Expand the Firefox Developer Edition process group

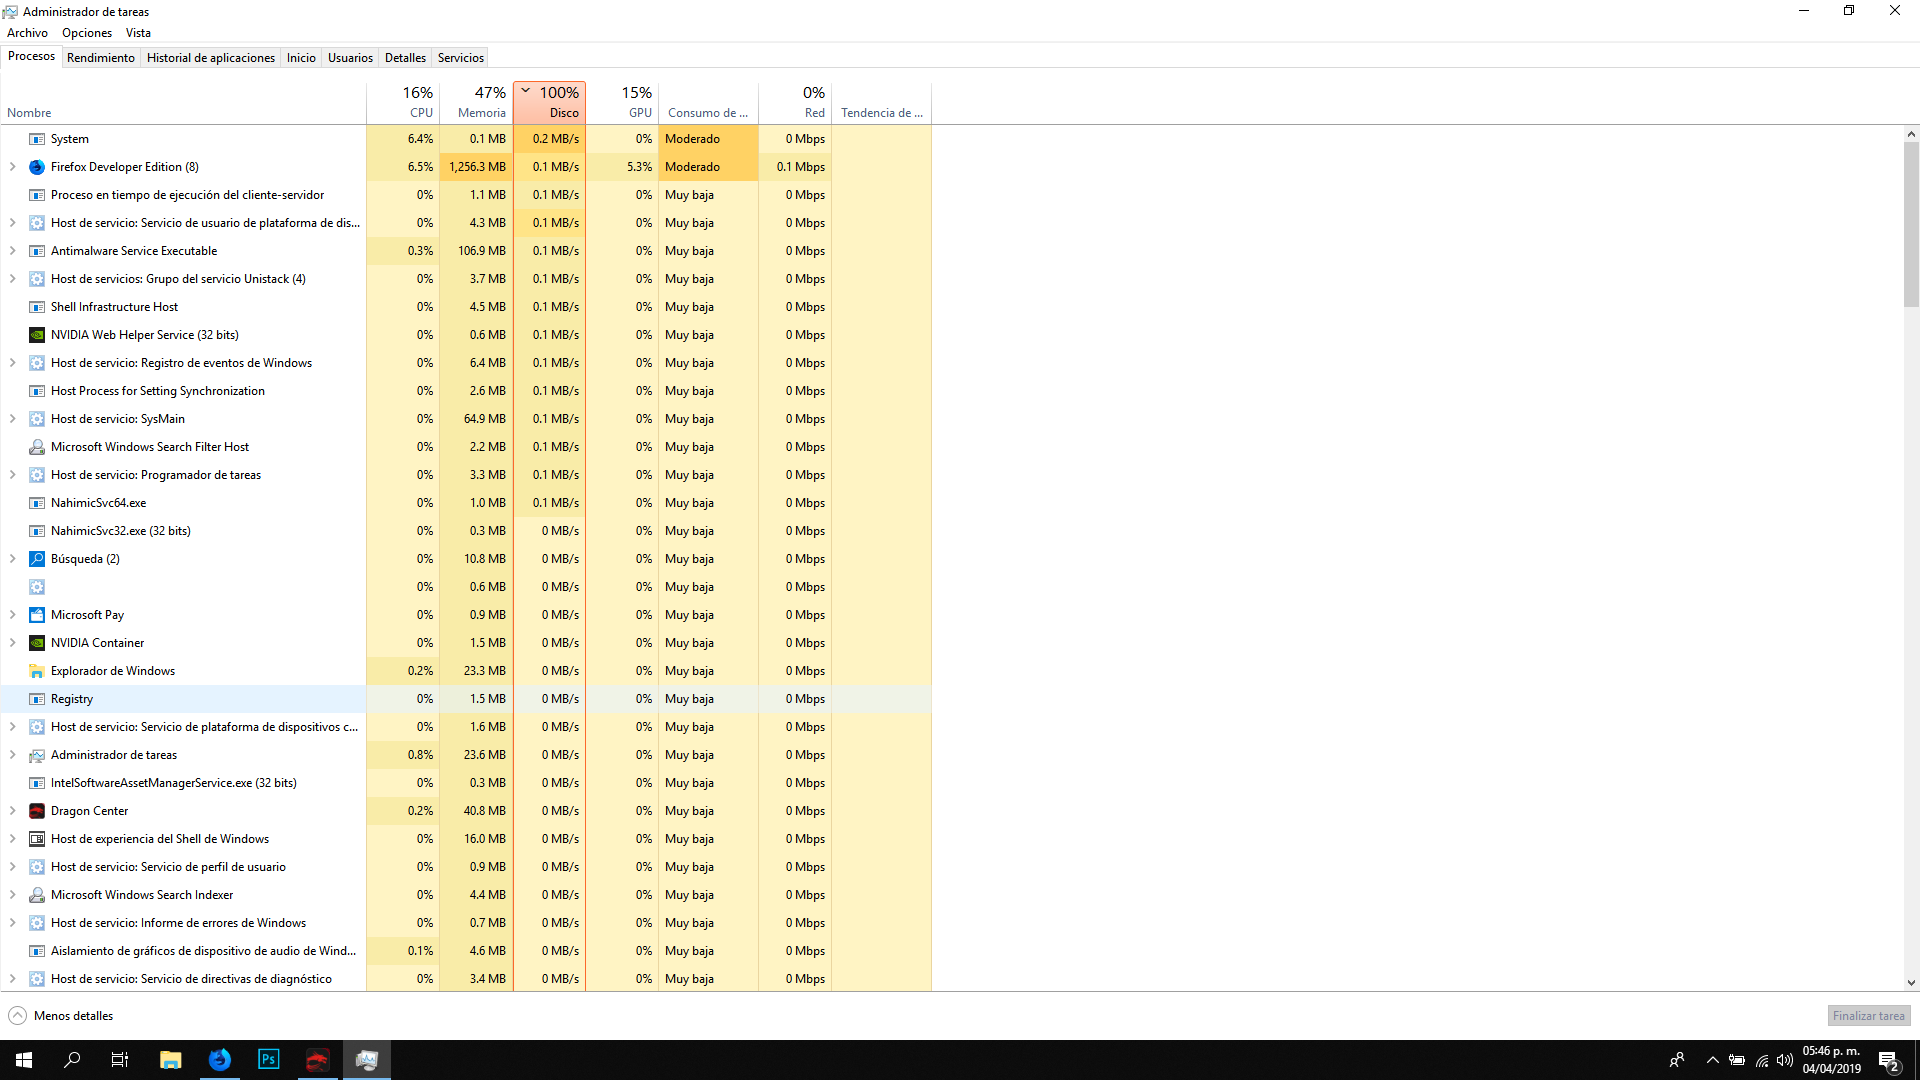[12, 167]
